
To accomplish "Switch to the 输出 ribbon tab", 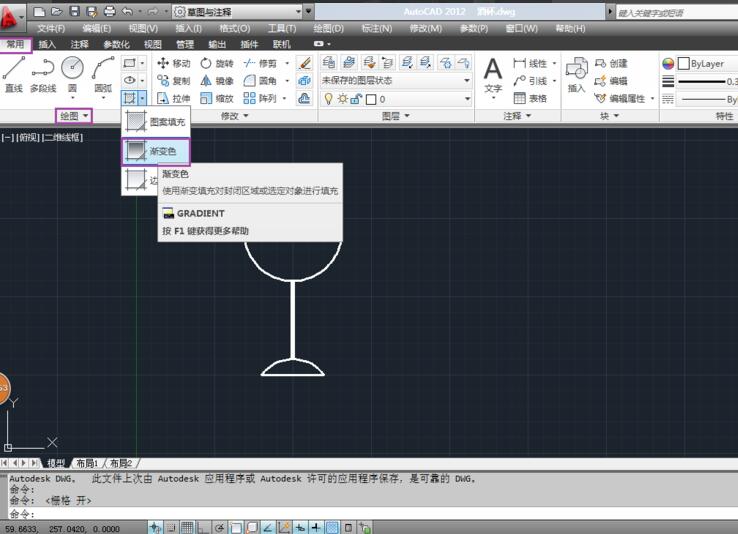I will point(217,44).
